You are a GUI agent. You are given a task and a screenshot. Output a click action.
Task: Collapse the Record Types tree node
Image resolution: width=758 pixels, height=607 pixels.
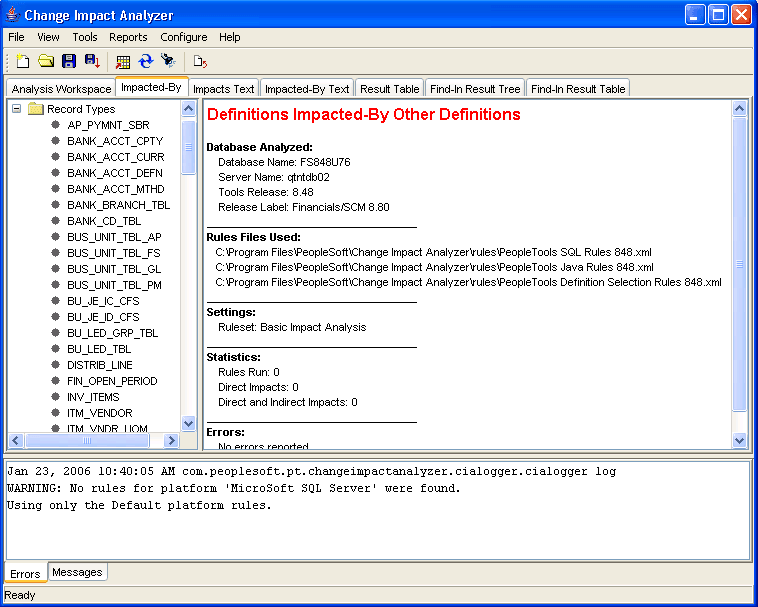[x=17, y=109]
